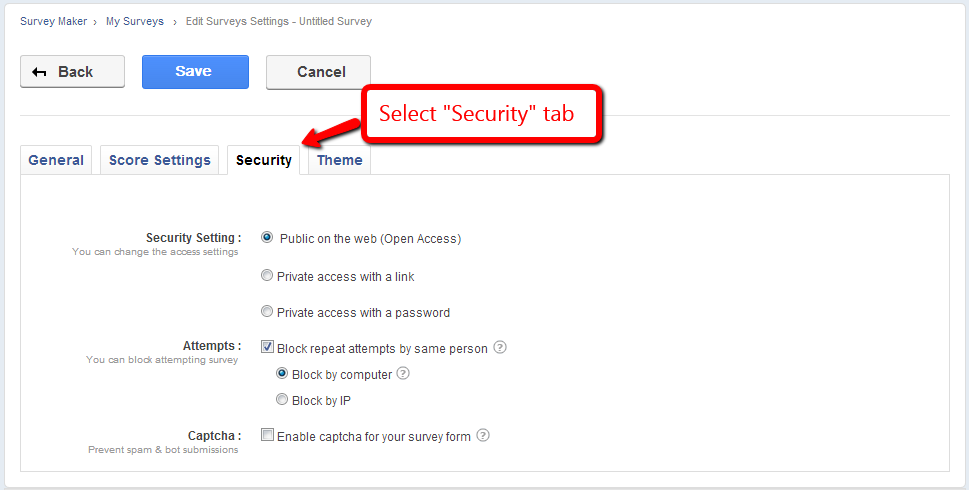Select Public on the web radio button

pos(267,238)
